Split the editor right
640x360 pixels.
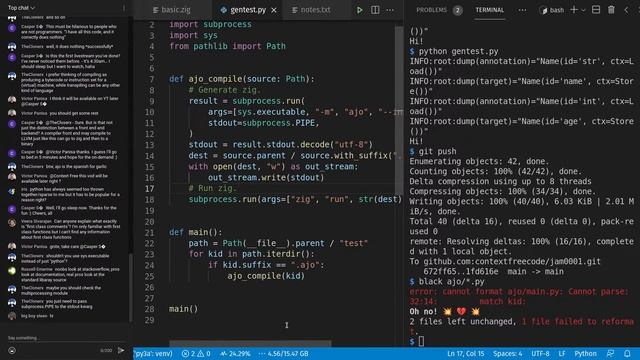(x=375, y=10)
